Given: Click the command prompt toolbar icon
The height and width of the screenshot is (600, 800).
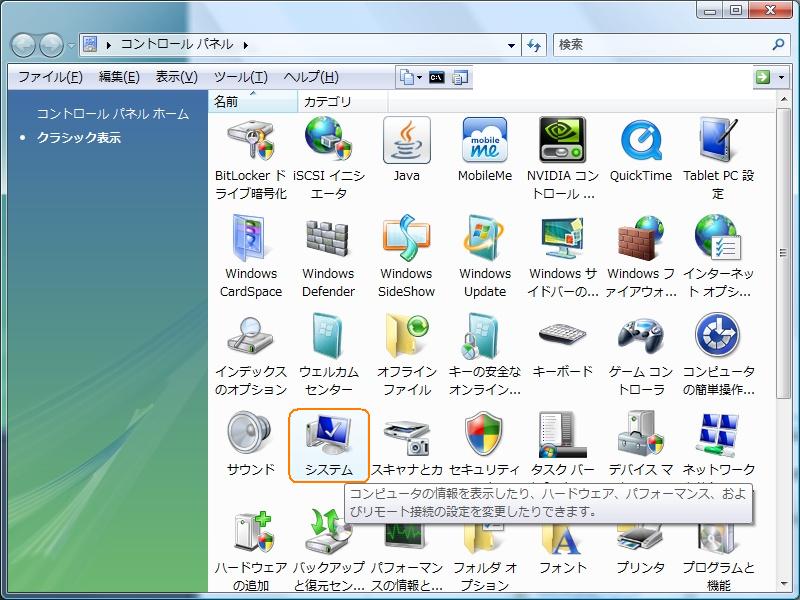Looking at the screenshot, I should point(436,78).
